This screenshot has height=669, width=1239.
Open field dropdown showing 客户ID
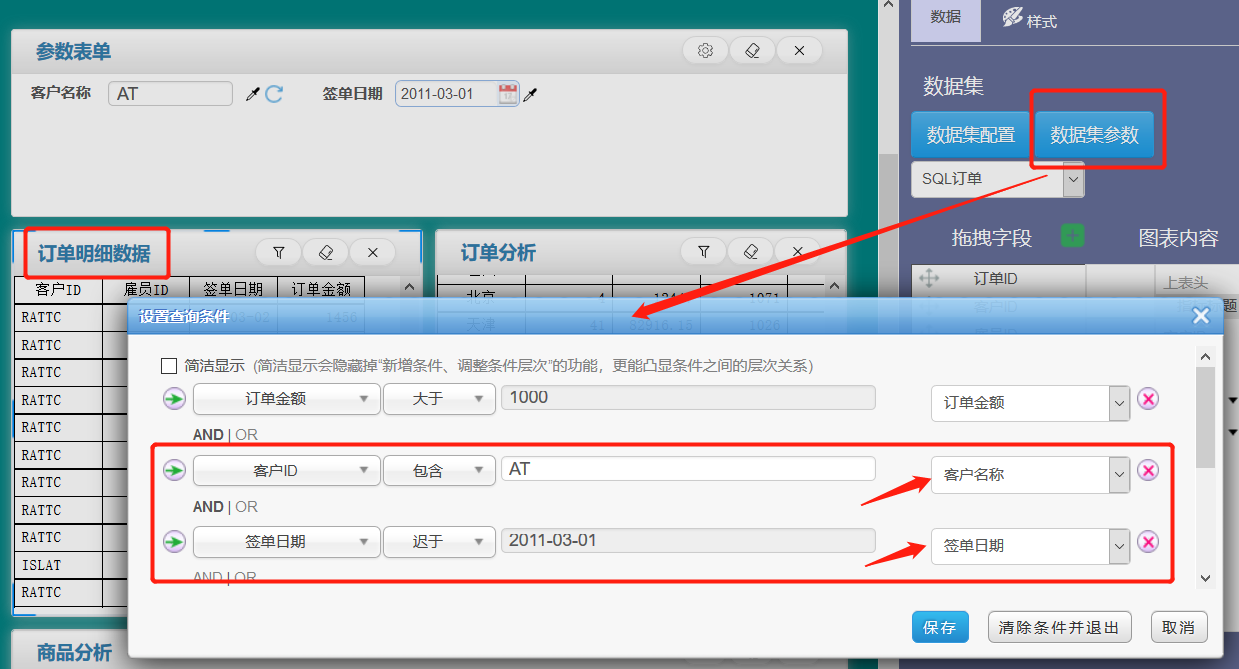[x=286, y=470]
